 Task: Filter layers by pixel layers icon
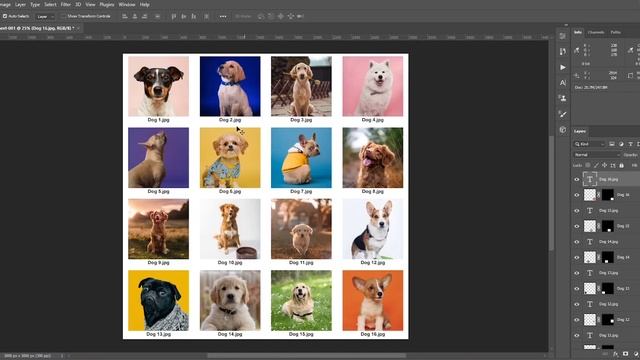click(612, 144)
